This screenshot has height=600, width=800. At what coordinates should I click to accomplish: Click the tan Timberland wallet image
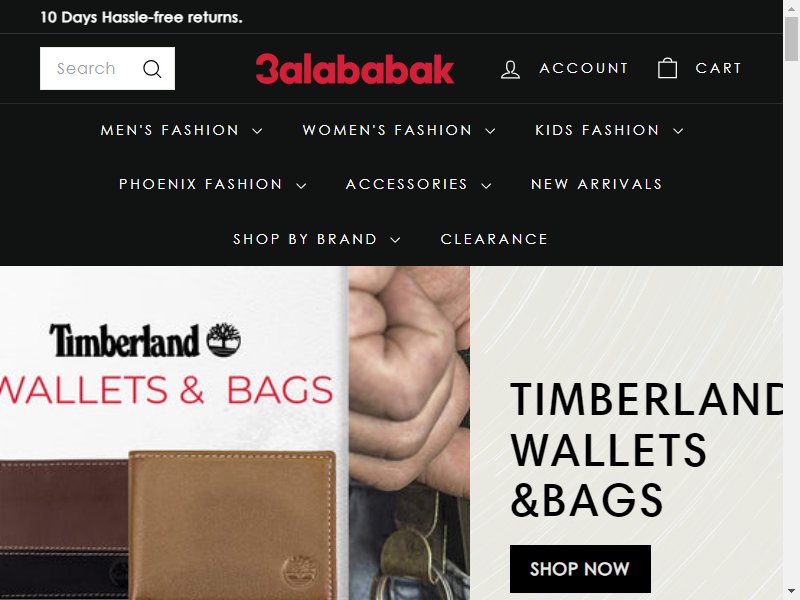[233, 524]
